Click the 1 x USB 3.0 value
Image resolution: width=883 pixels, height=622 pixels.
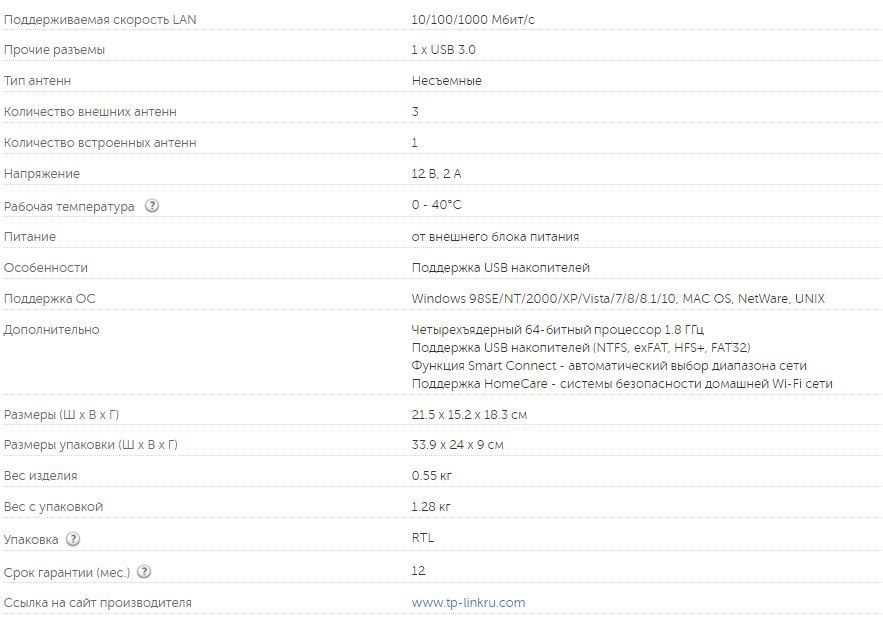click(x=446, y=50)
